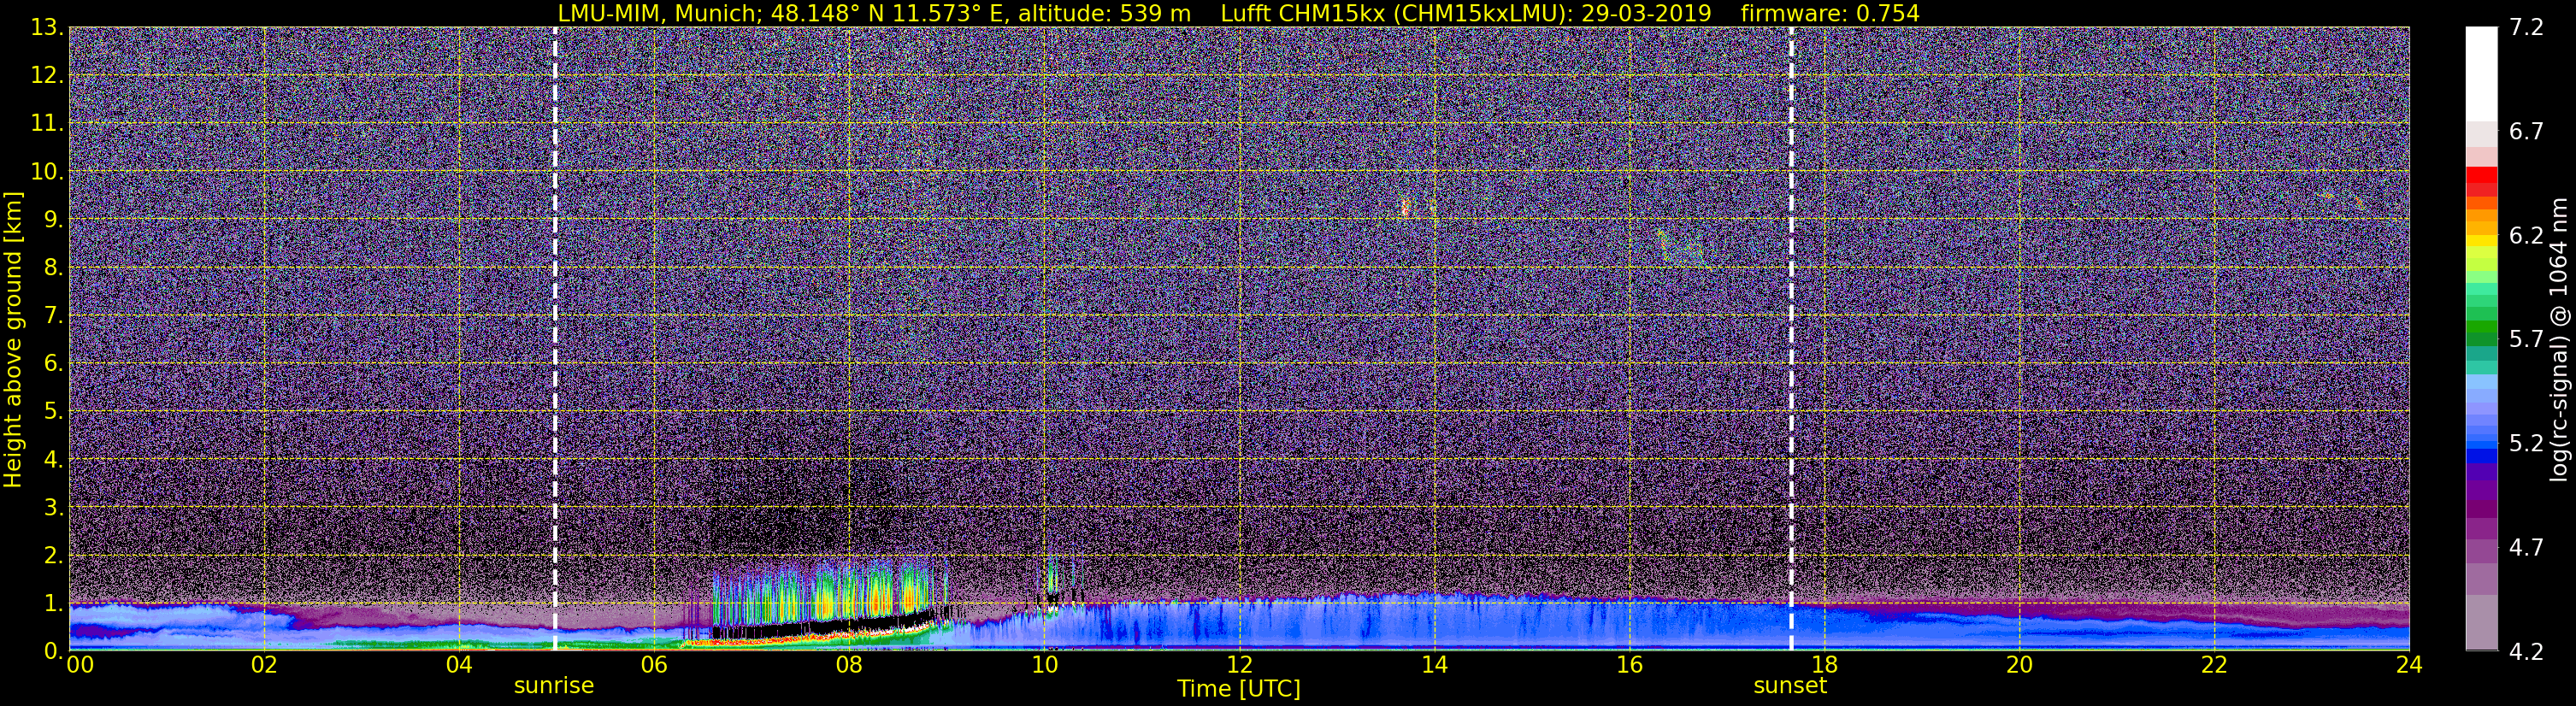Image resolution: width=2576 pixels, height=706 pixels.
Task: Click the time axis tick label '16'
Action: point(1629,666)
